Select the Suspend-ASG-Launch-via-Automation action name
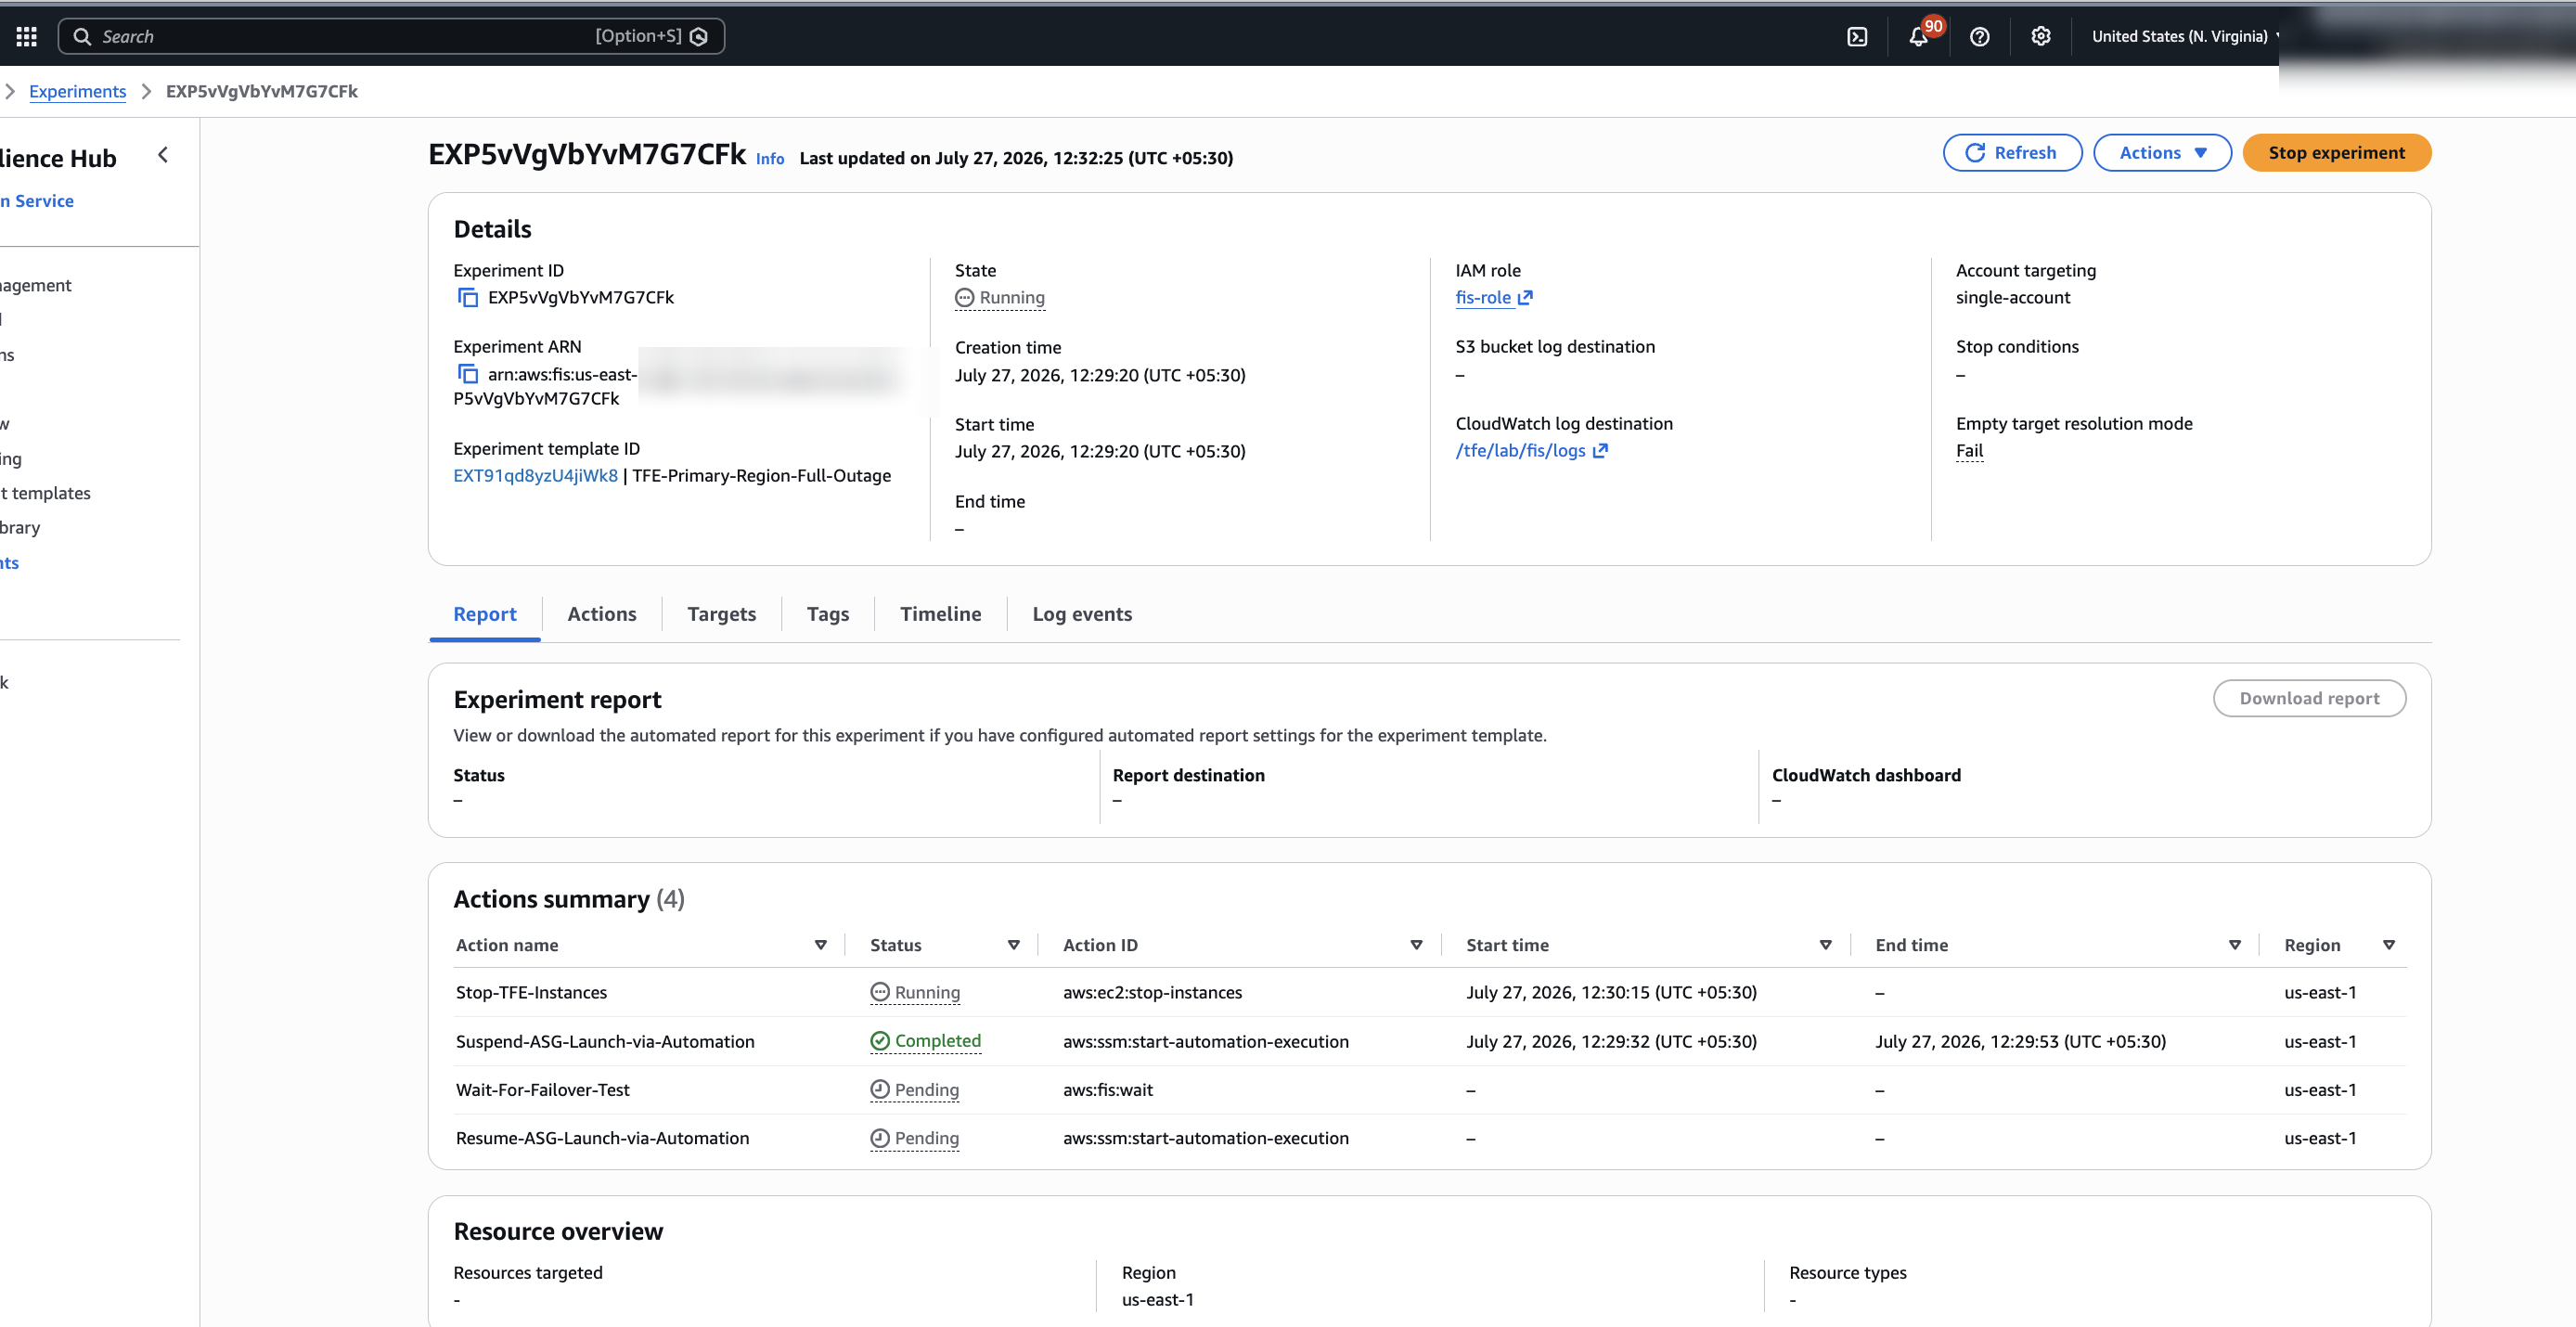2576x1327 pixels. point(605,1041)
